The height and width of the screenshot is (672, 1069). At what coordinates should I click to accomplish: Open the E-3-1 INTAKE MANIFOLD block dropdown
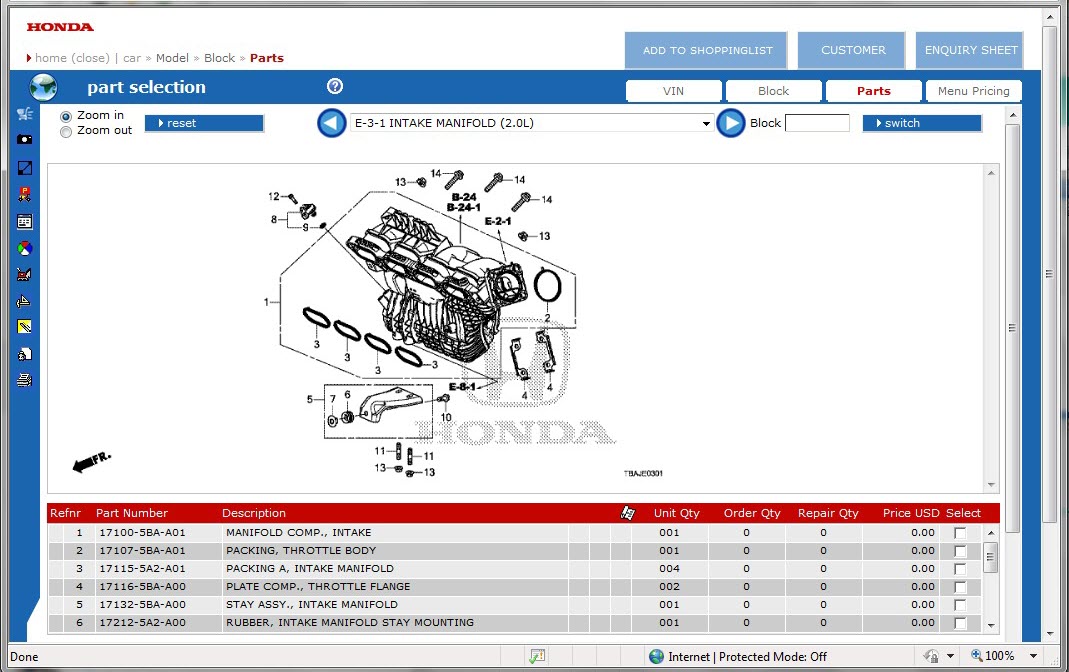coord(707,124)
